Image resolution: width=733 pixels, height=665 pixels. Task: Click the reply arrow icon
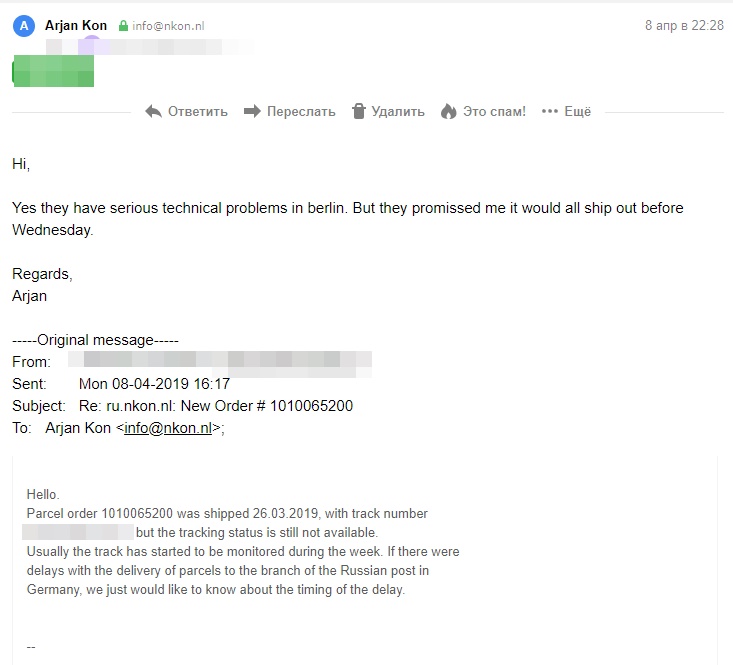tap(153, 112)
